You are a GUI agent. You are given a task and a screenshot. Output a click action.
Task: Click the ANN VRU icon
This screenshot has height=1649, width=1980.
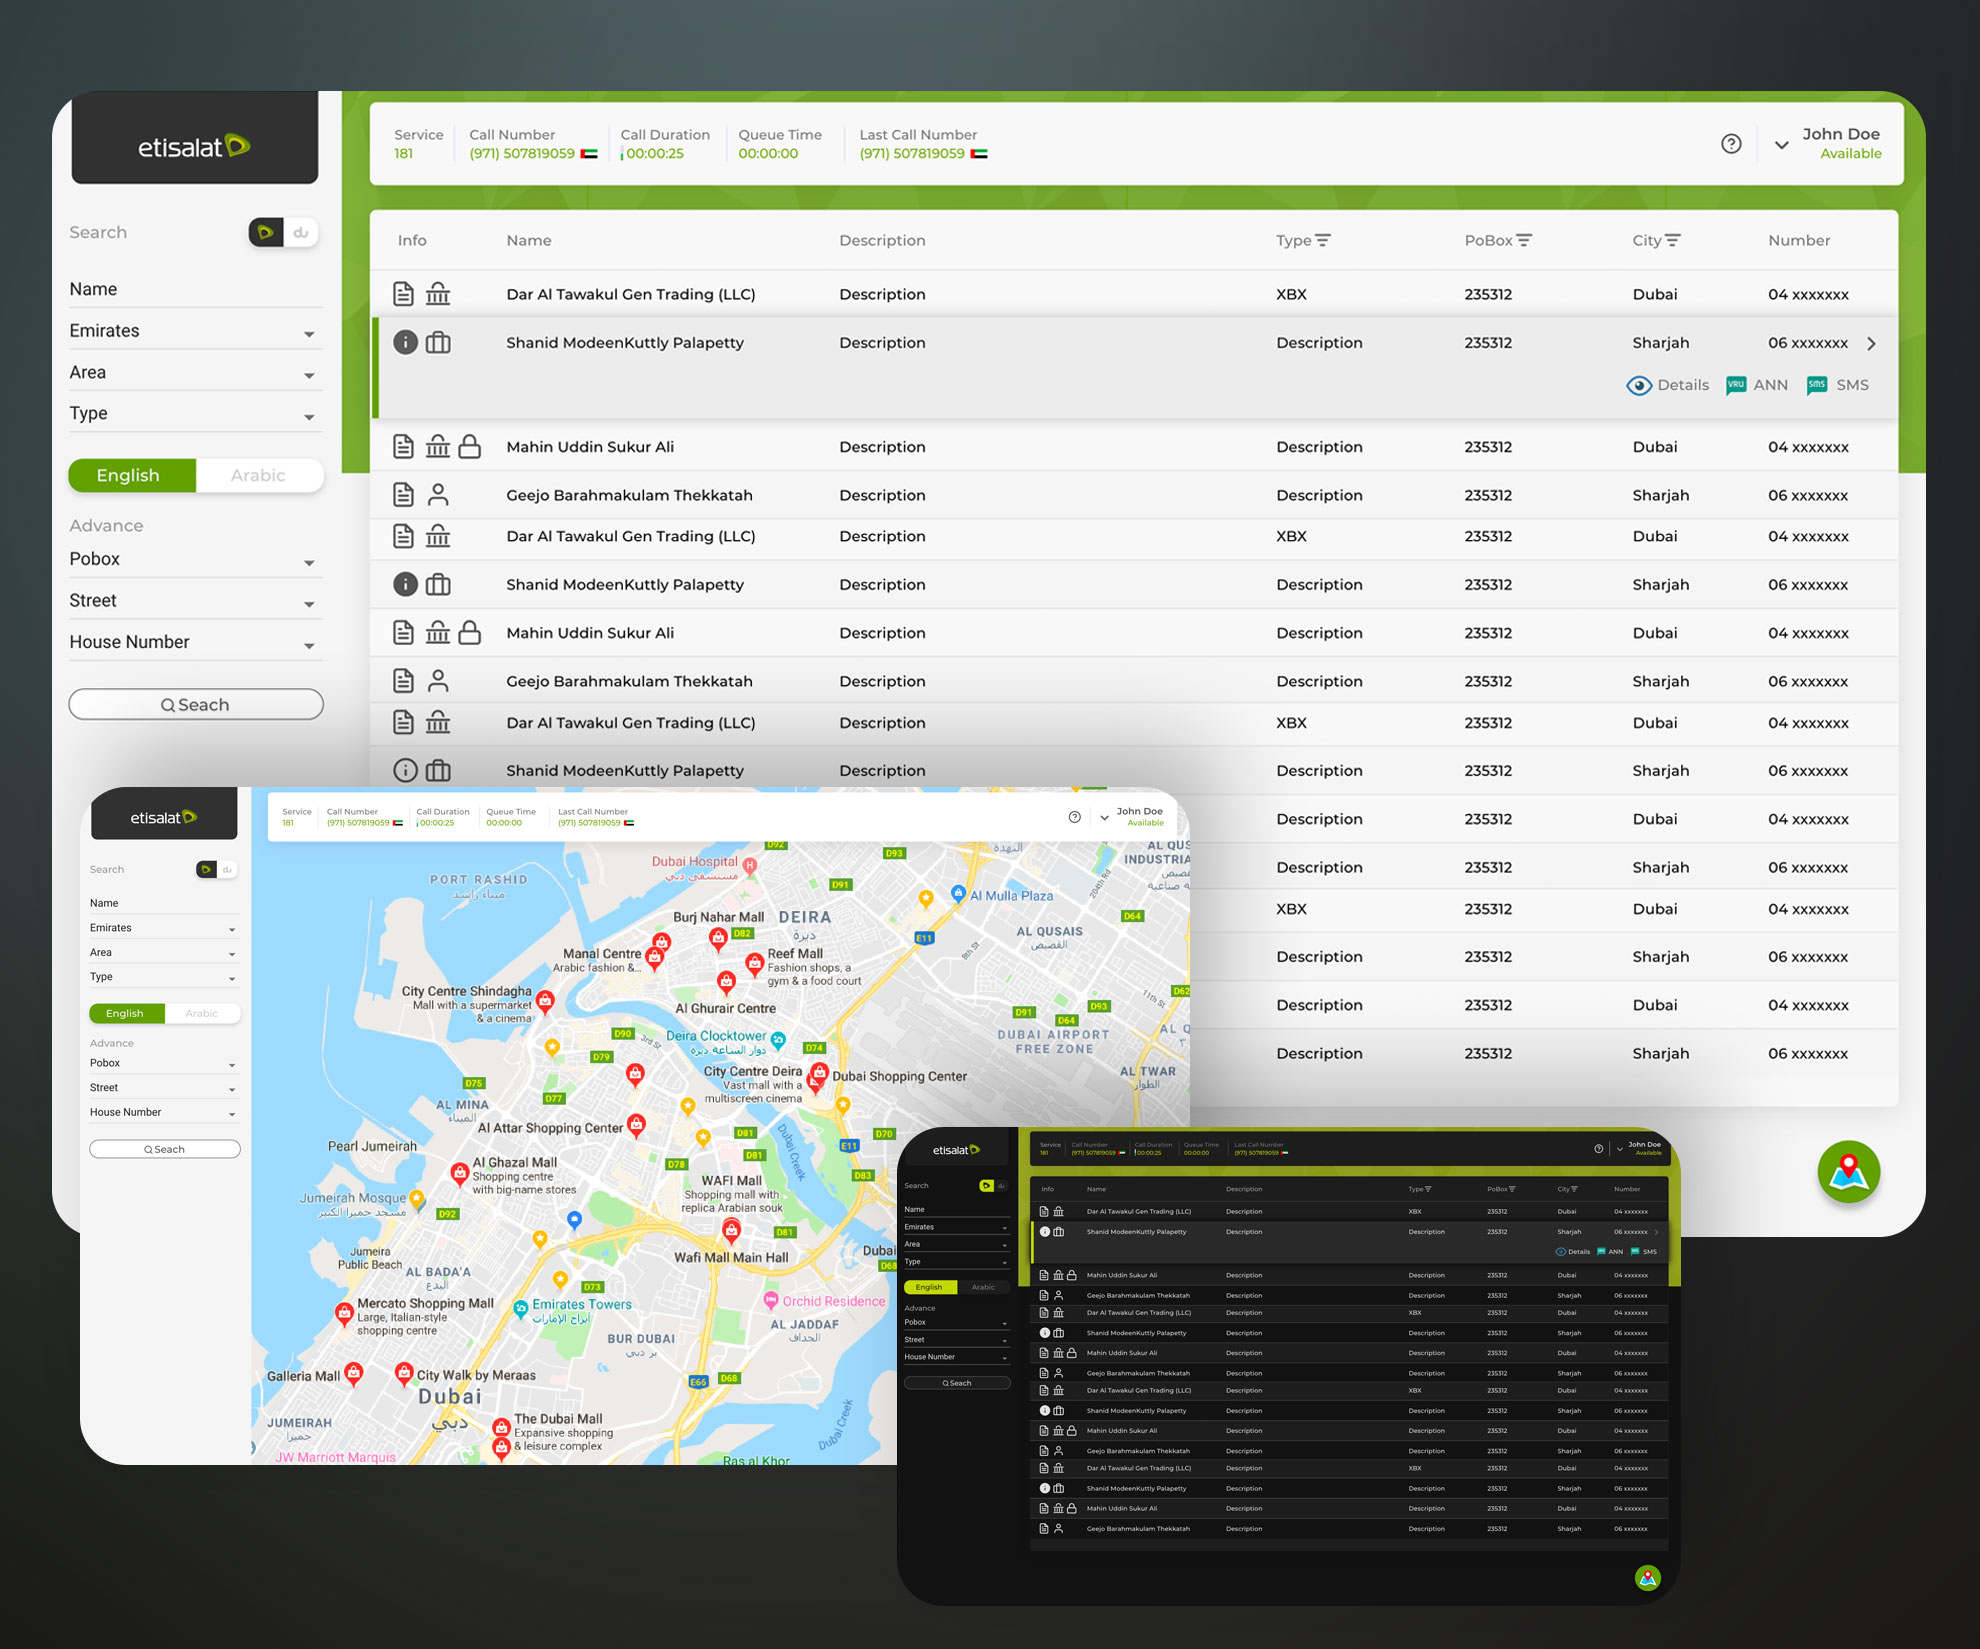point(1736,385)
